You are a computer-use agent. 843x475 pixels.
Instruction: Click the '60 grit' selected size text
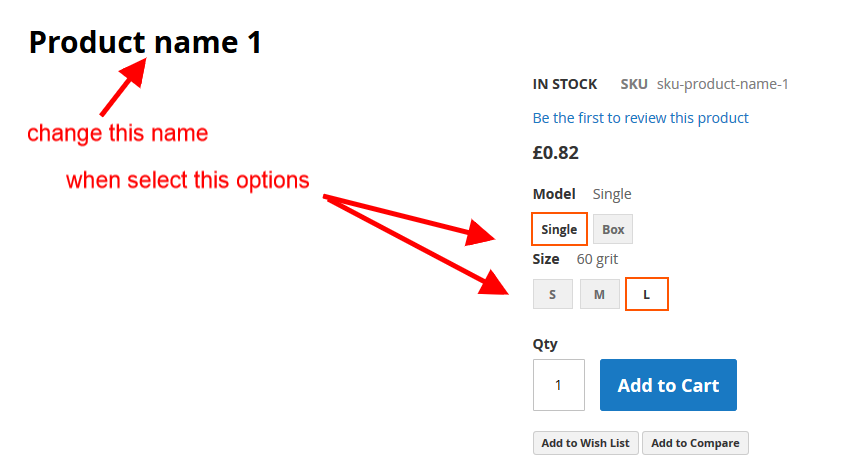597,259
